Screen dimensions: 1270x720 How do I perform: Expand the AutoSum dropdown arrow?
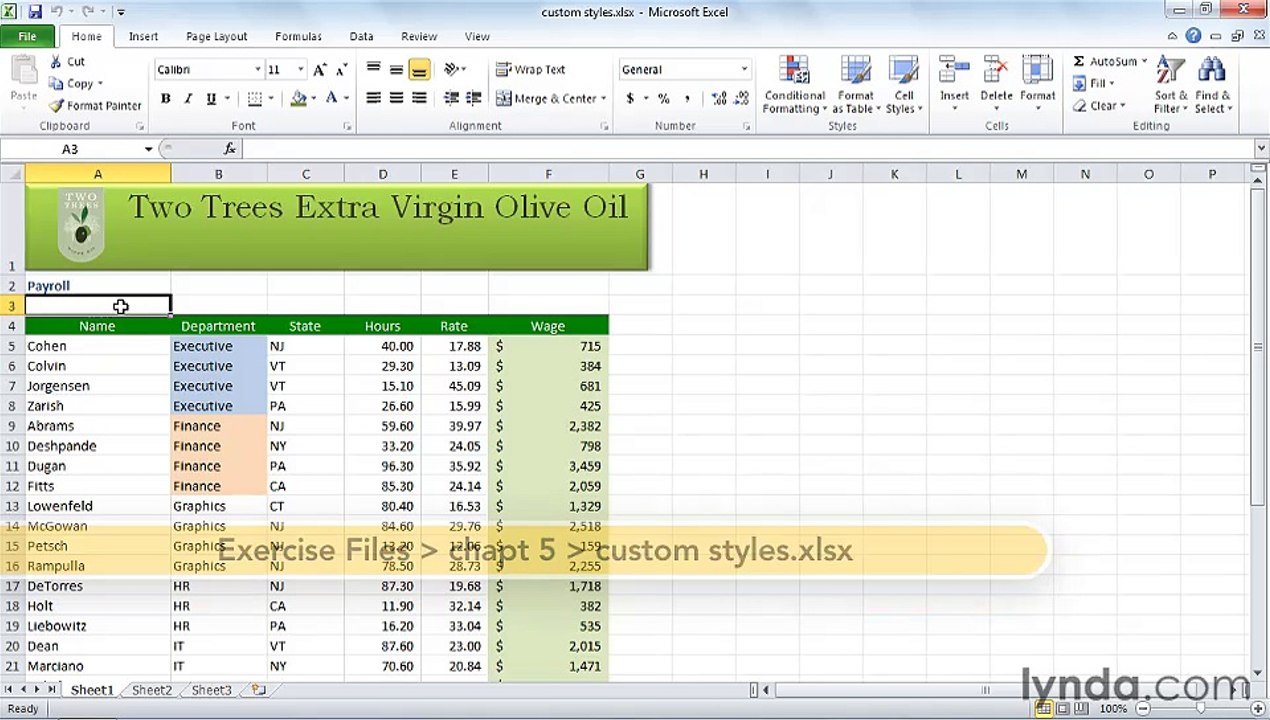point(1144,62)
